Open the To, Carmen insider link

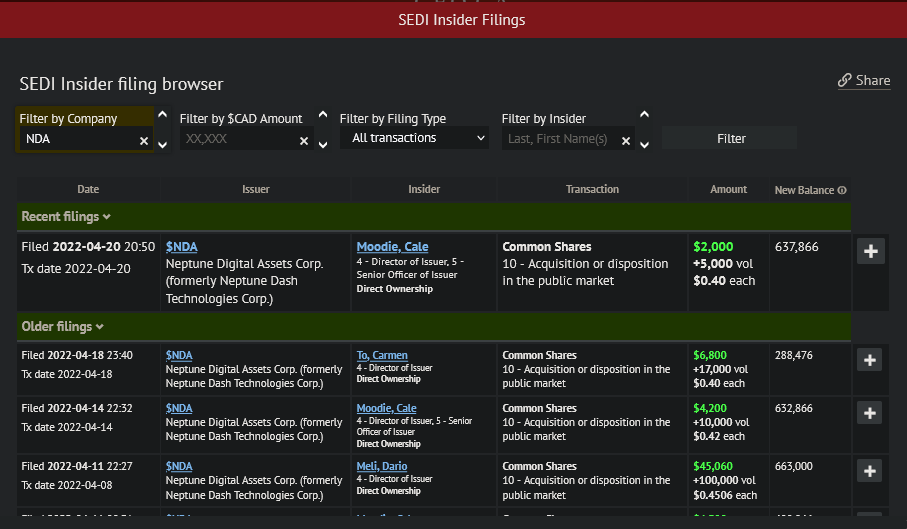pos(382,355)
